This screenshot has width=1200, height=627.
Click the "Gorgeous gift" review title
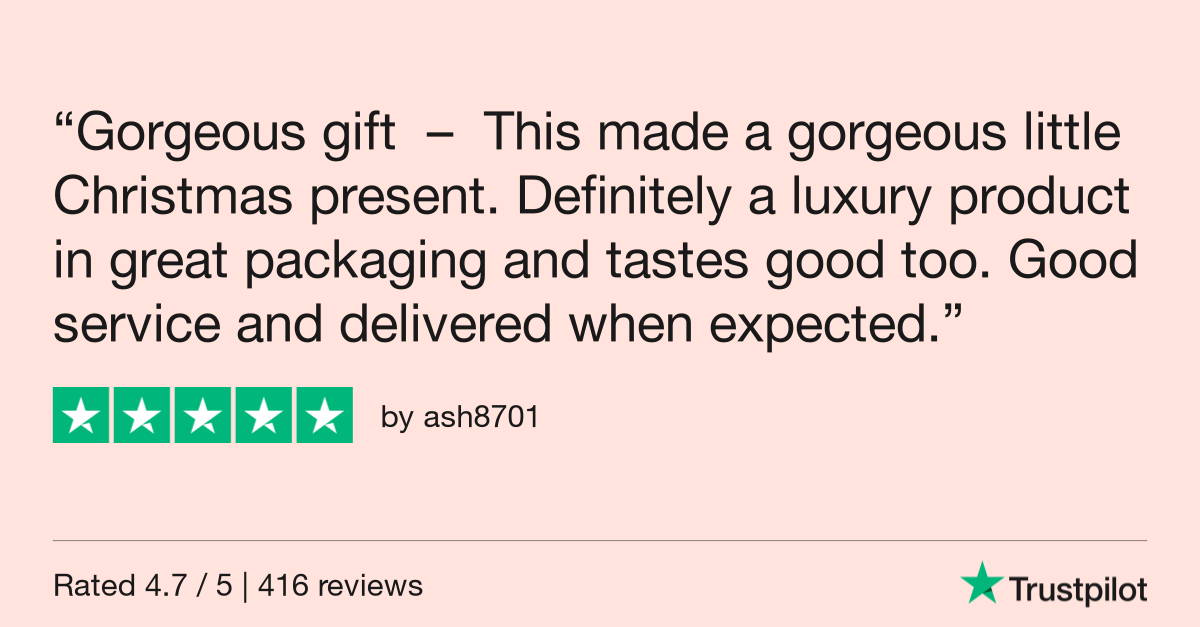(236, 134)
